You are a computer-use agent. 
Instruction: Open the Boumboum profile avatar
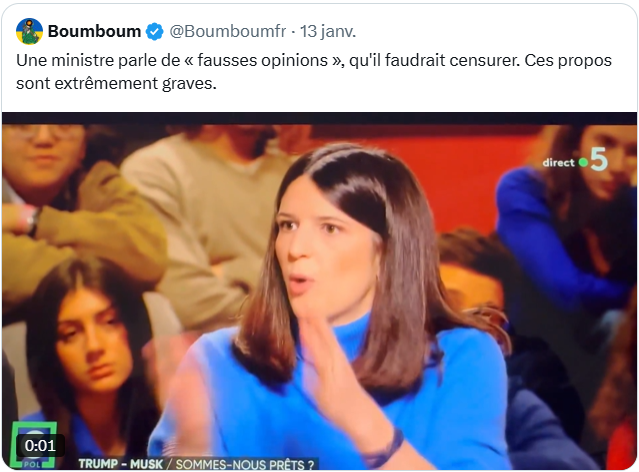pos(29,31)
